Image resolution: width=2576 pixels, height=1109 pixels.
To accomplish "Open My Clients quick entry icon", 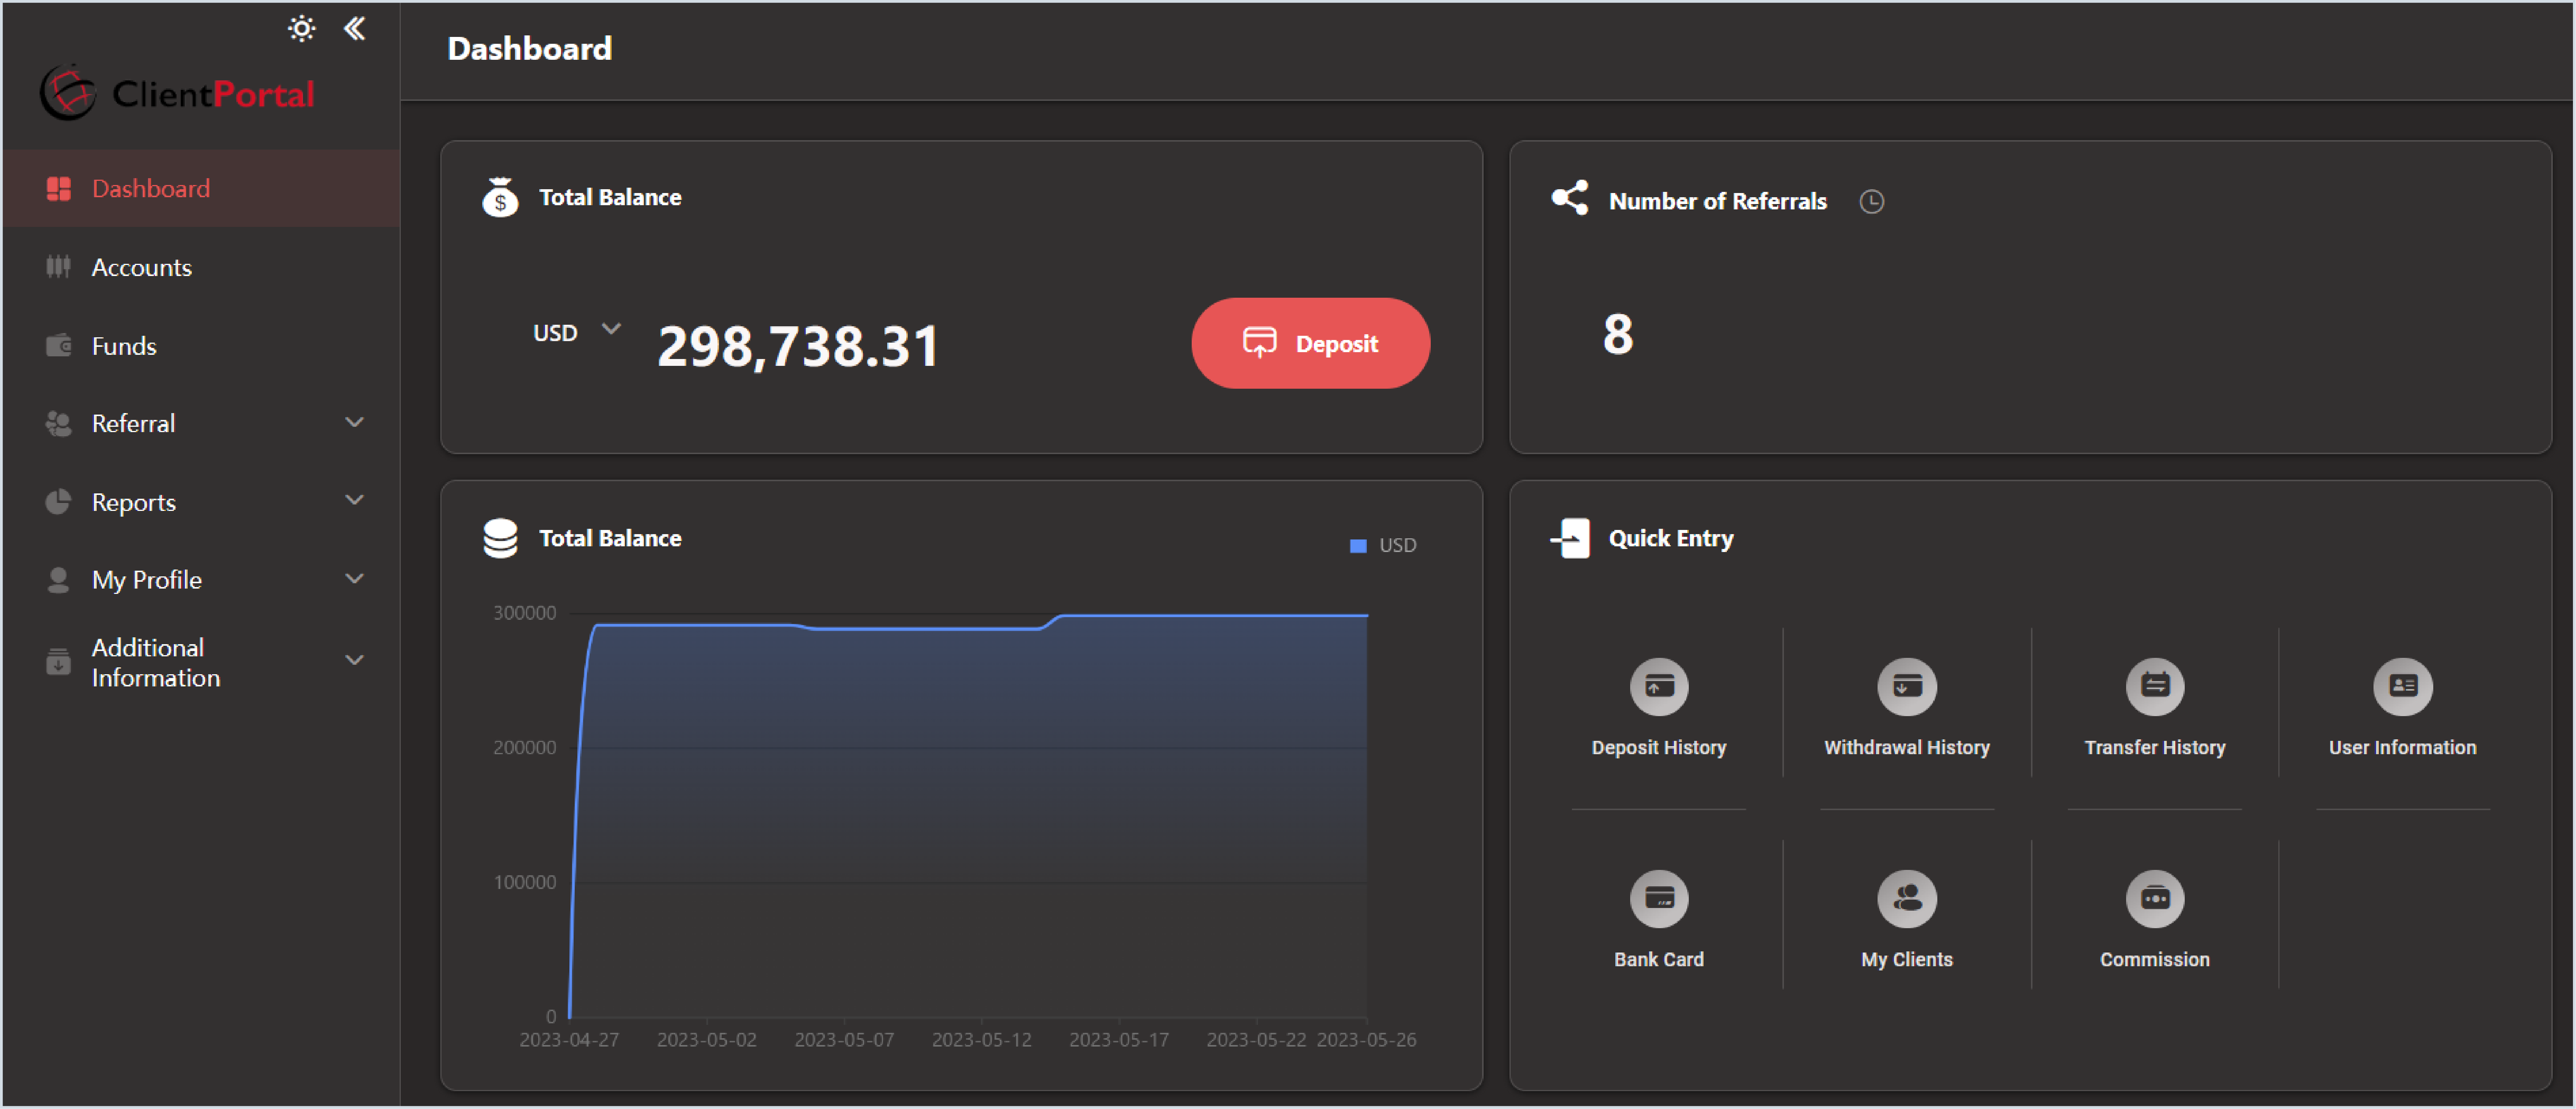I will [1906, 898].
